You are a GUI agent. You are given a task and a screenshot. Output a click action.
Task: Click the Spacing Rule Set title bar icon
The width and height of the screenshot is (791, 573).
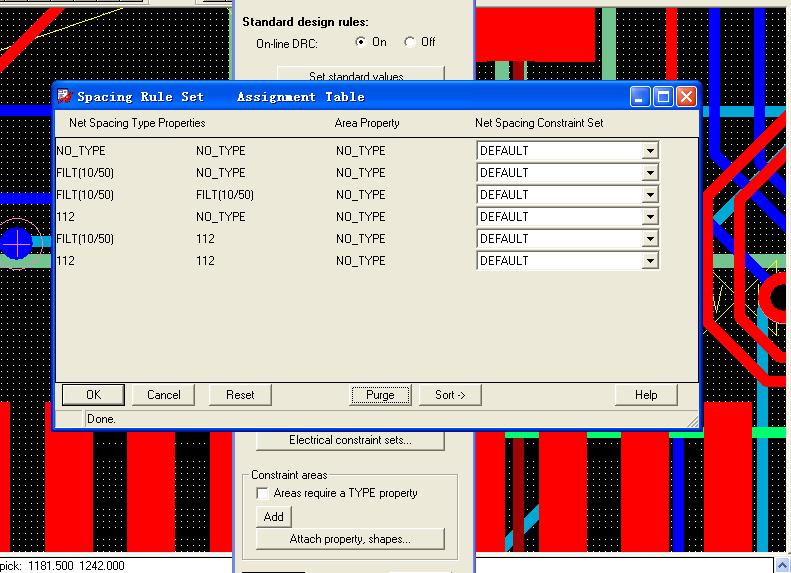(65, 96)
